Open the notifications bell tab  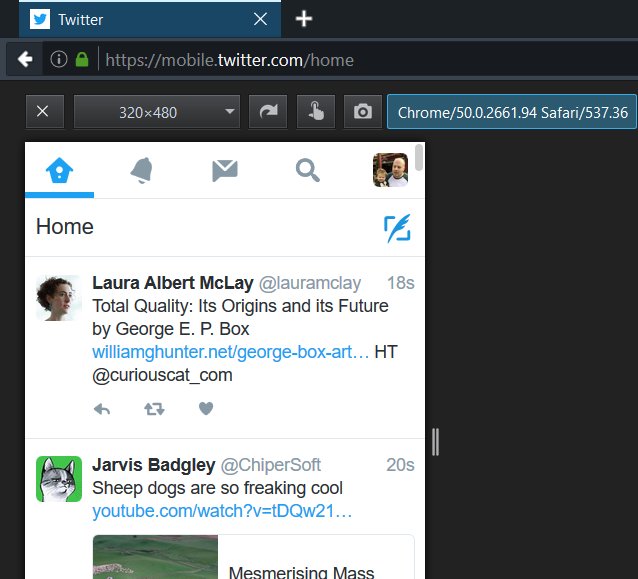pos(142,170)
